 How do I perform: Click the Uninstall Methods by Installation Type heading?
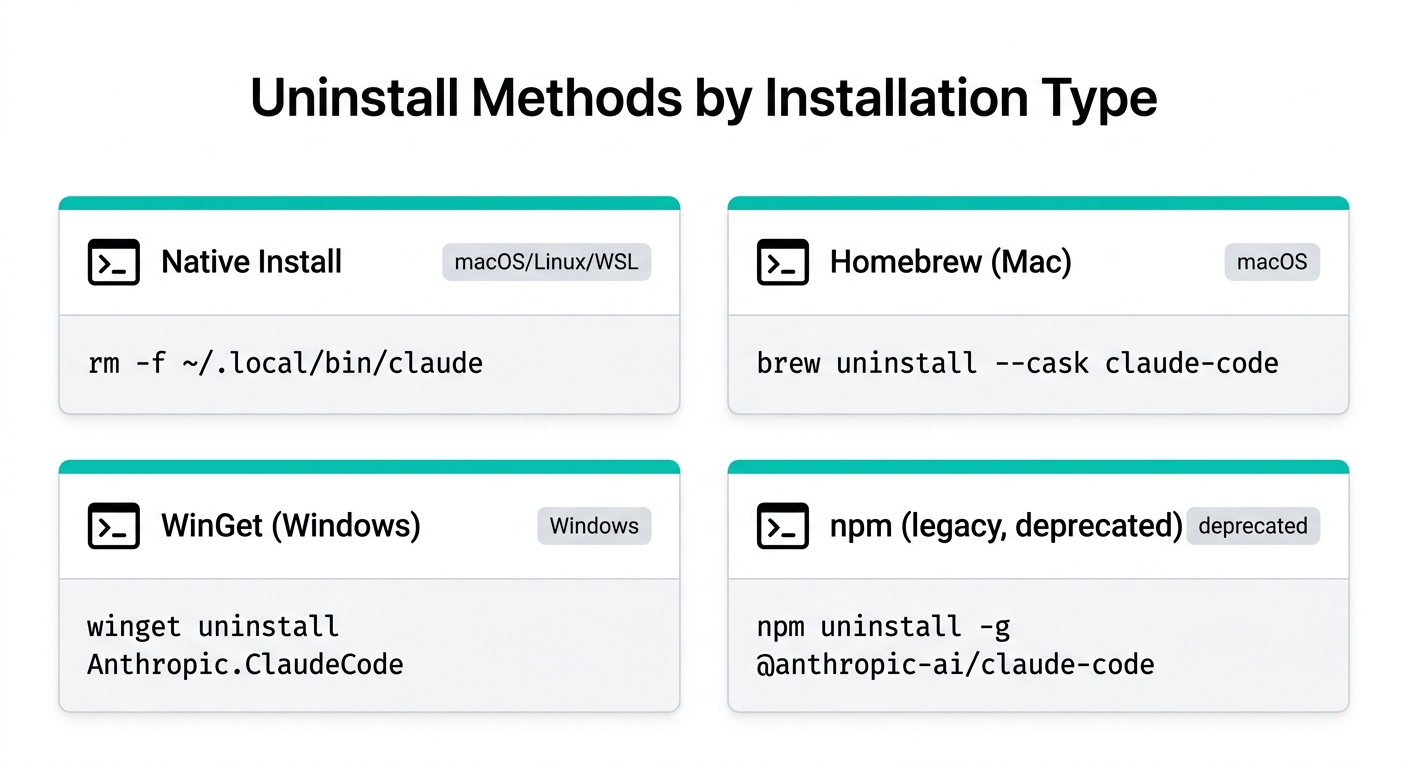click(703, 99)
